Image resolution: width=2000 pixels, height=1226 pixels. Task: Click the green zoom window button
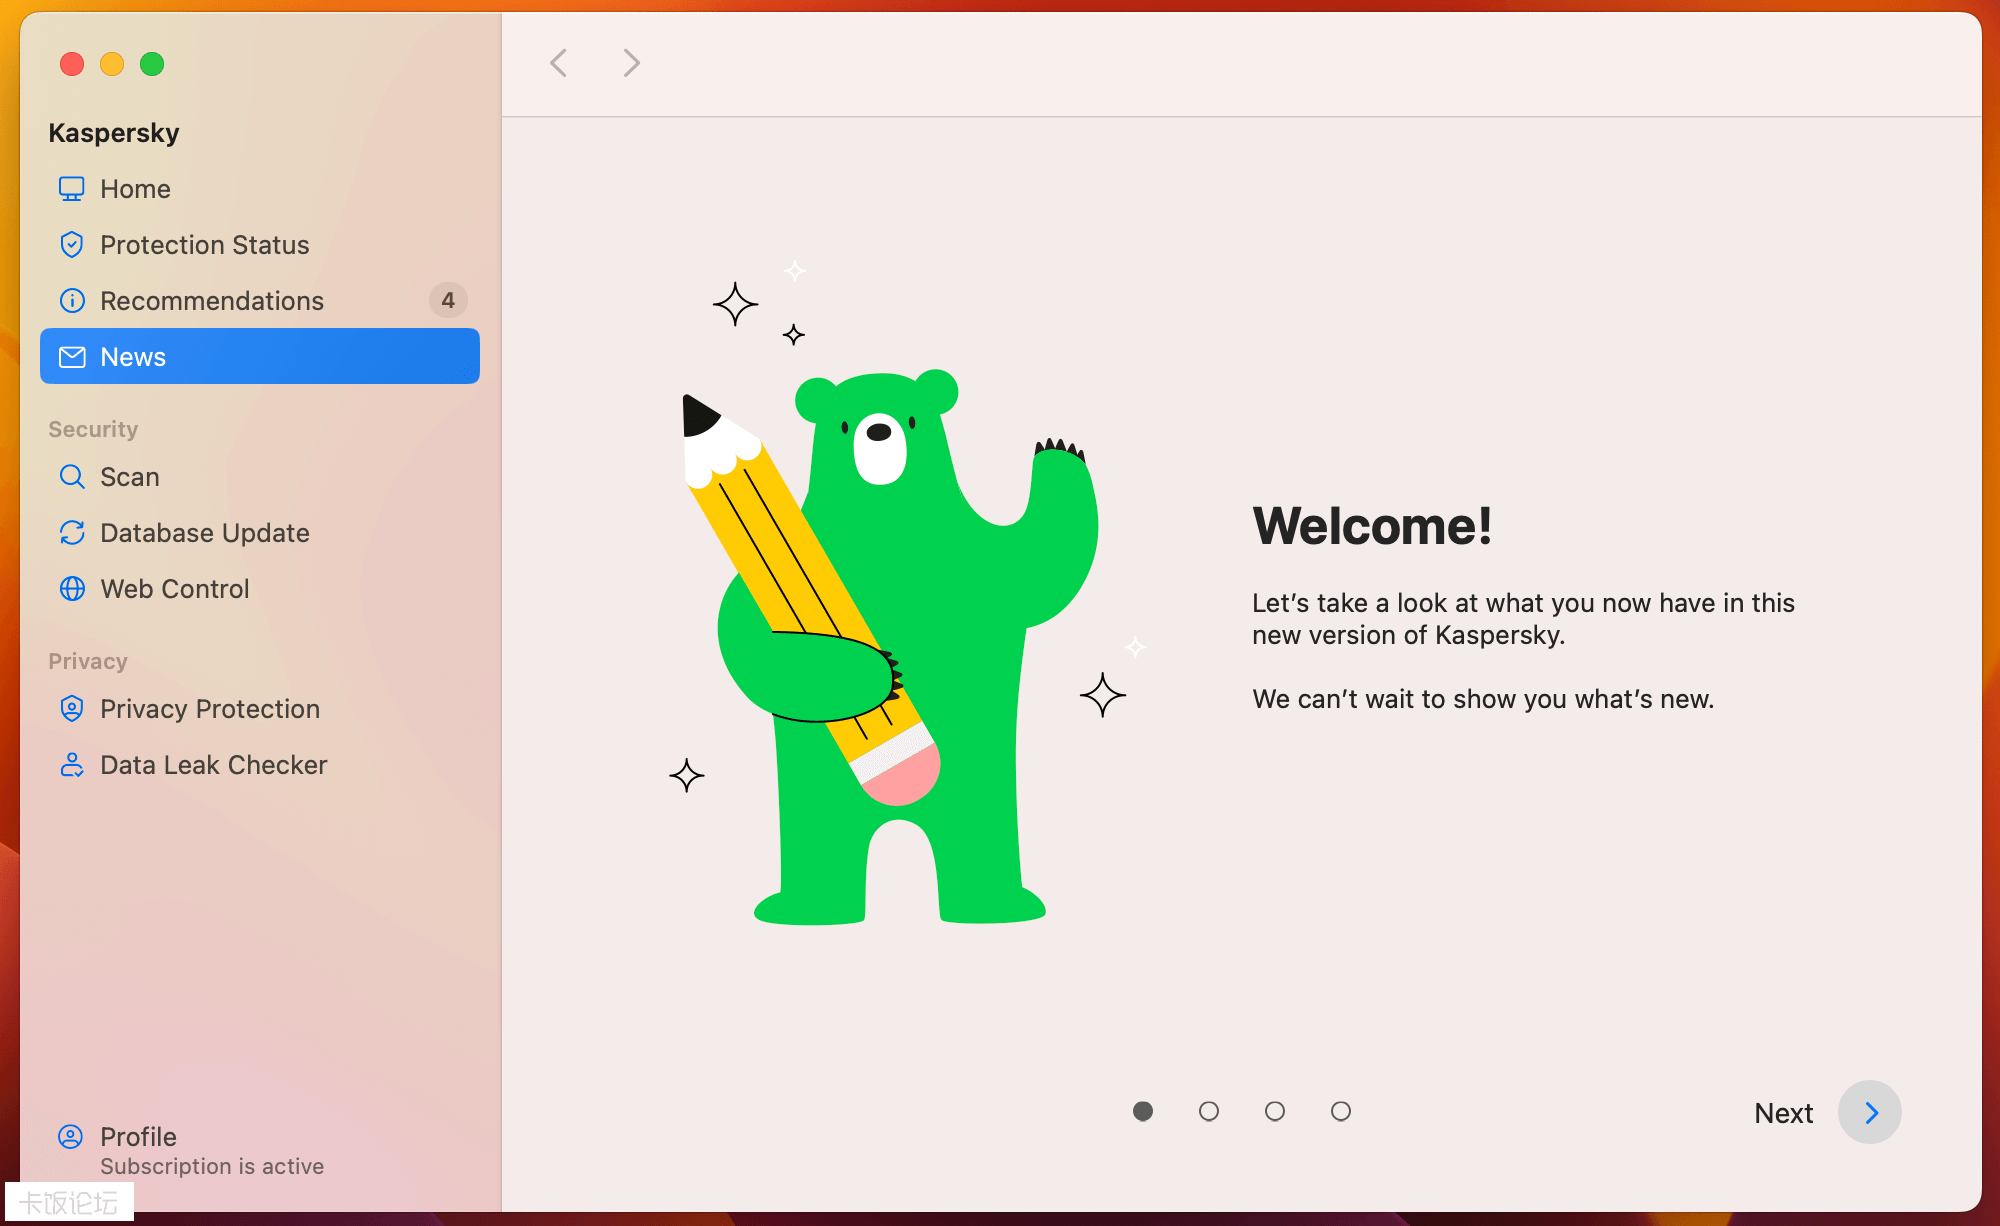[152, 64]
